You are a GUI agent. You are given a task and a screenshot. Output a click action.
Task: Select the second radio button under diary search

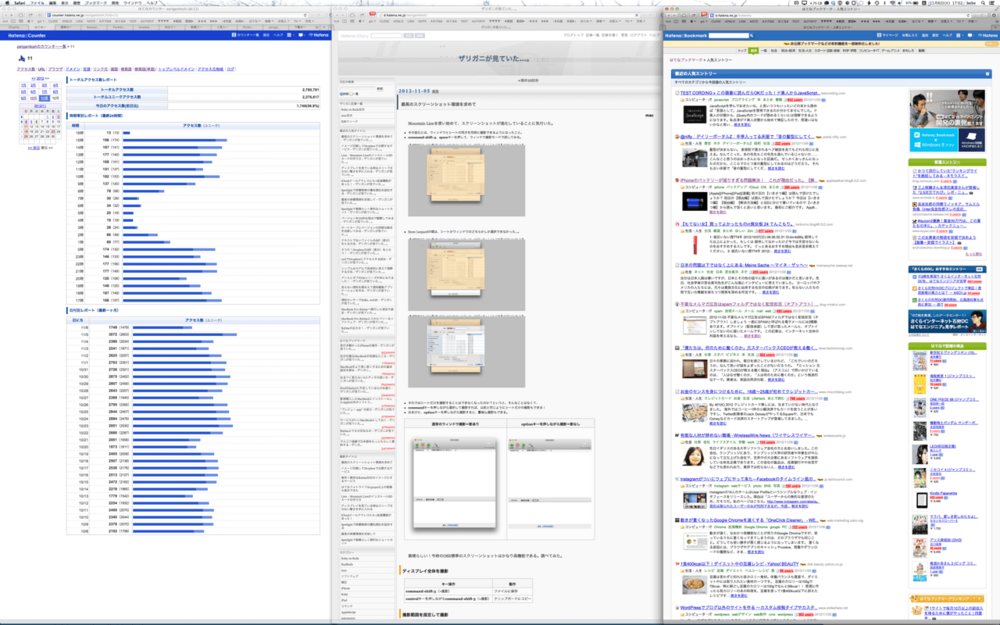[x=351, y=94]
